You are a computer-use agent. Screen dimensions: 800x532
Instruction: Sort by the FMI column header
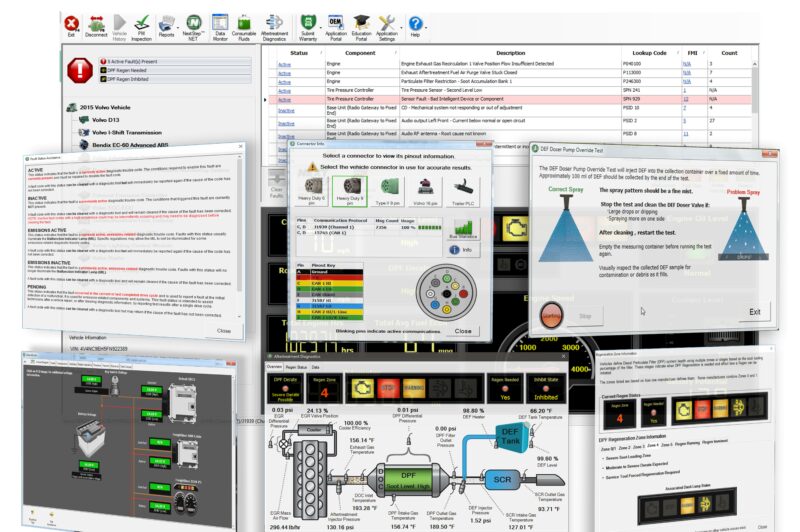pos(692,53)
